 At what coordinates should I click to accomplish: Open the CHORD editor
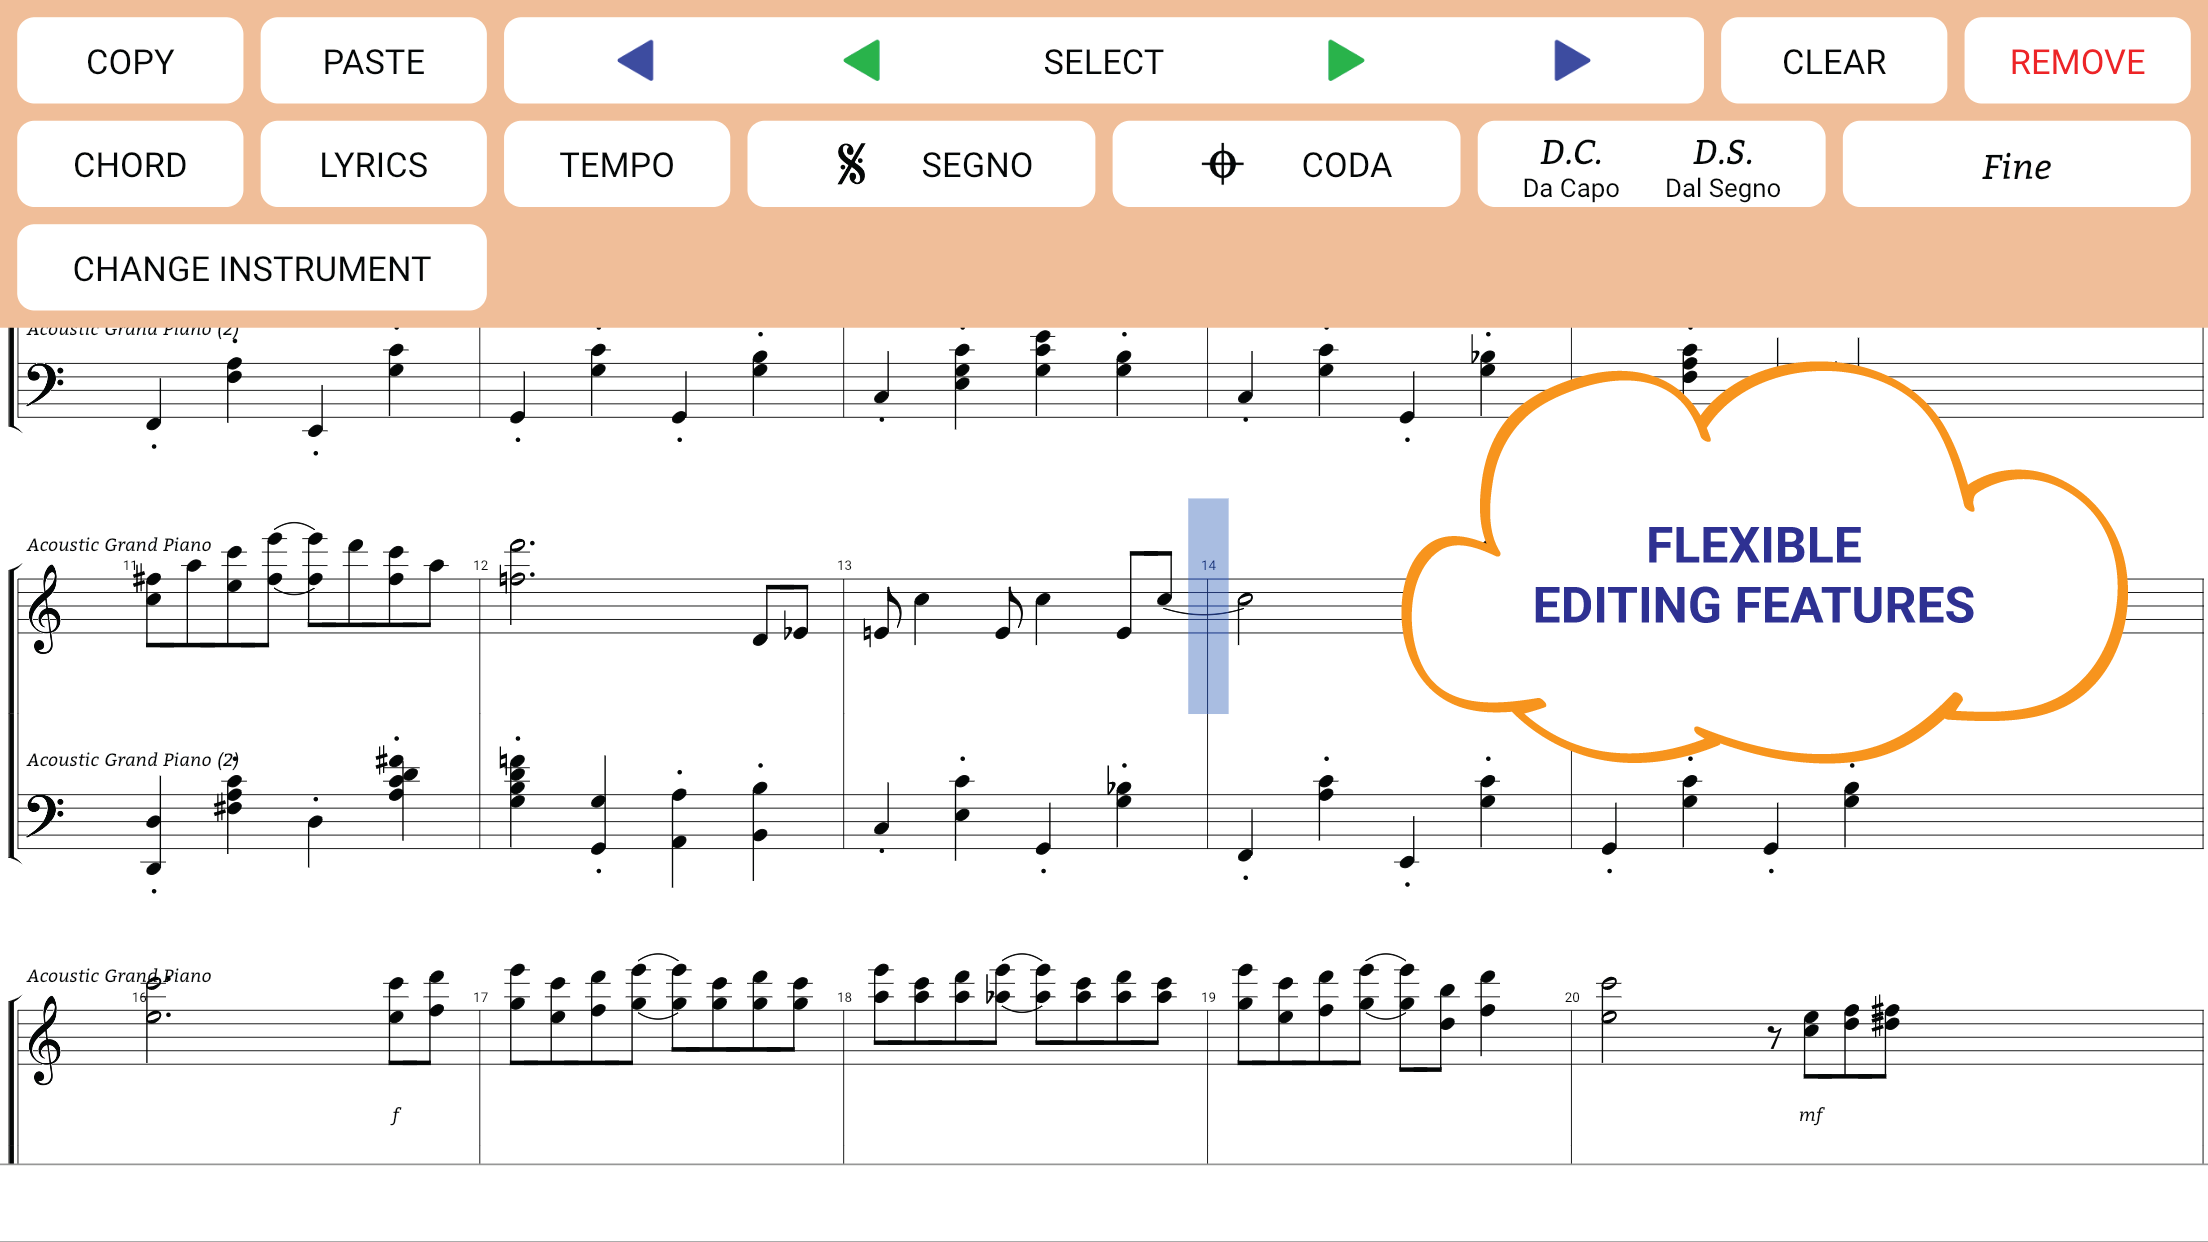130,165
